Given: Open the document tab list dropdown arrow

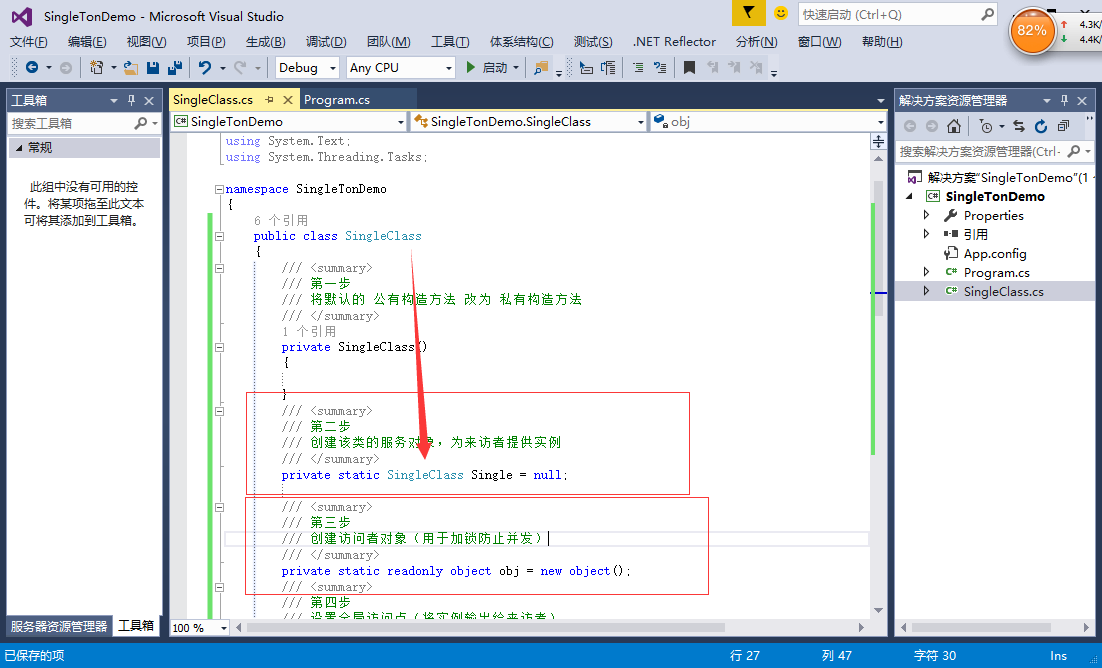Looking at the screenshot, I should tap(881, 101).
